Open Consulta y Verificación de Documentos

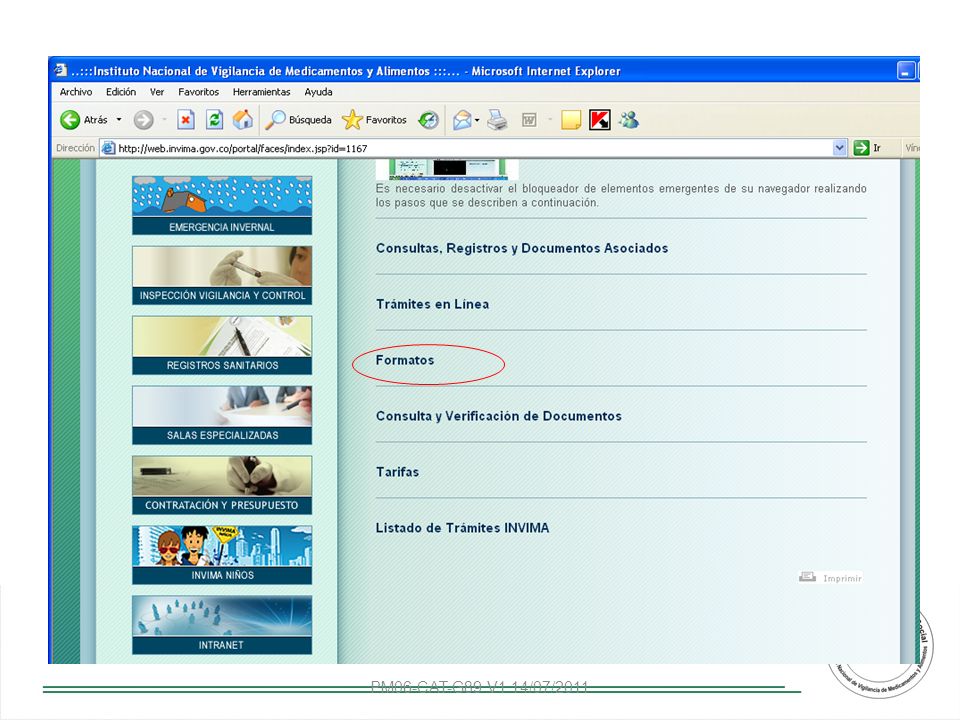coord(498,416)
